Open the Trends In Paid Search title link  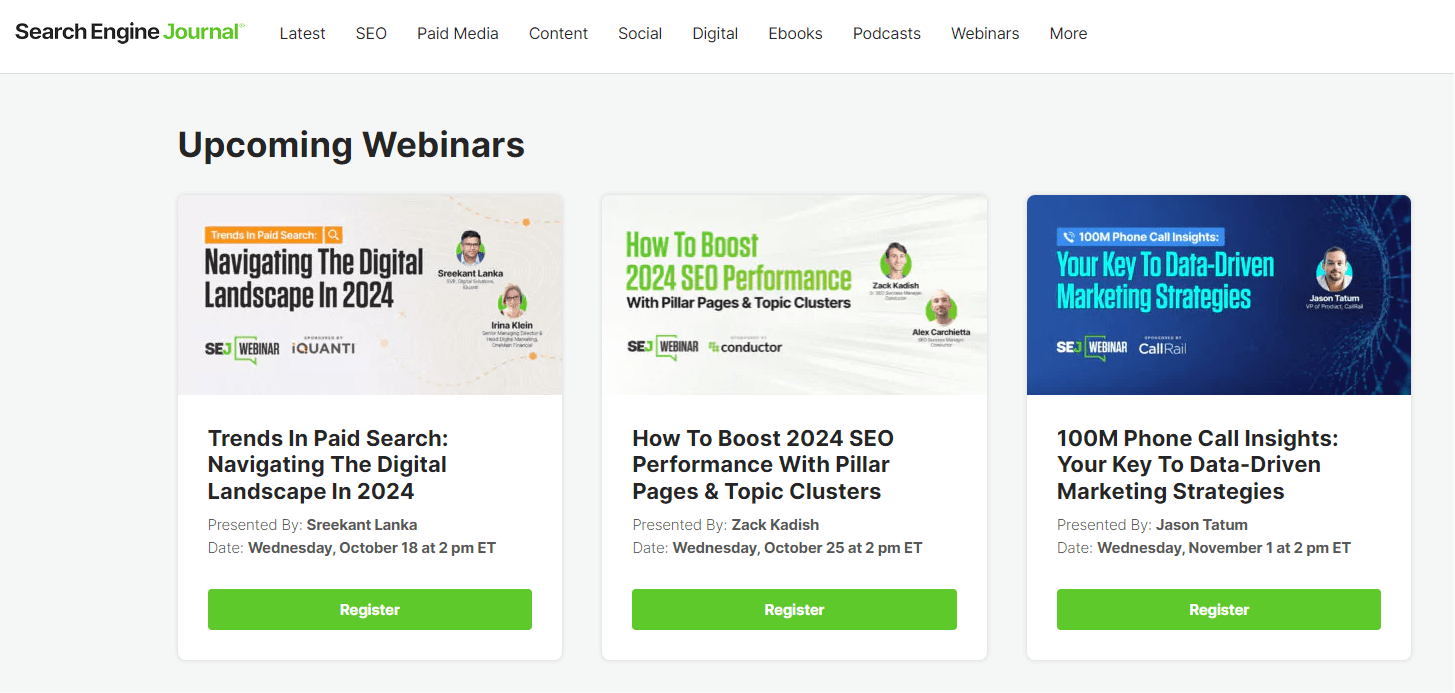coord(328,465)
